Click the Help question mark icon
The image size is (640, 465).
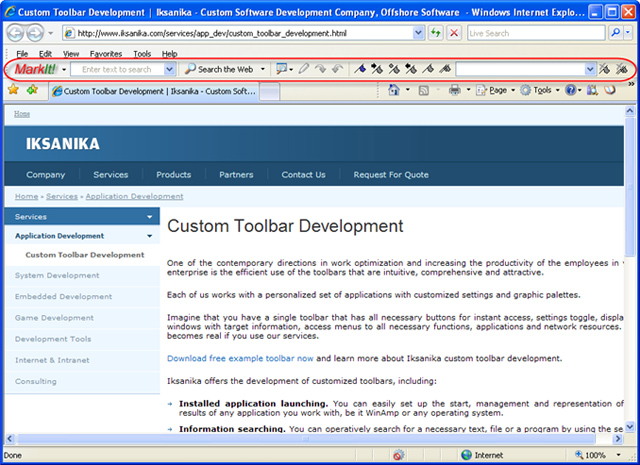click(570, 90)
